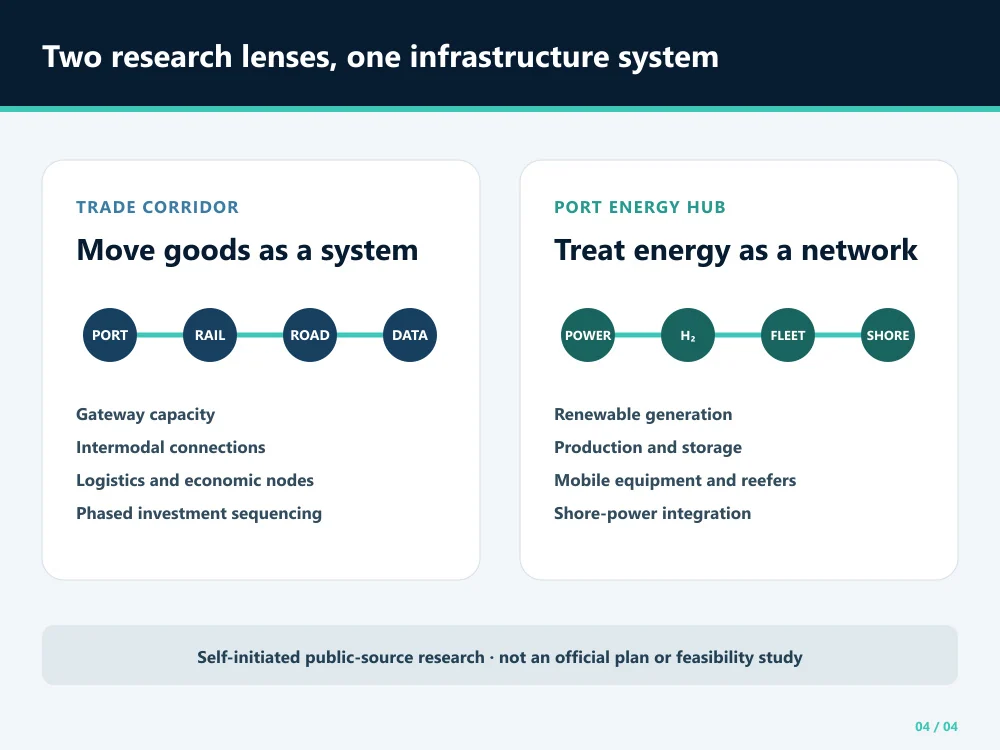Click 'Phased investment sequencing' line
Image resolution: width=1000 pixels, height=750 pixels.
[x=199, y=513]
